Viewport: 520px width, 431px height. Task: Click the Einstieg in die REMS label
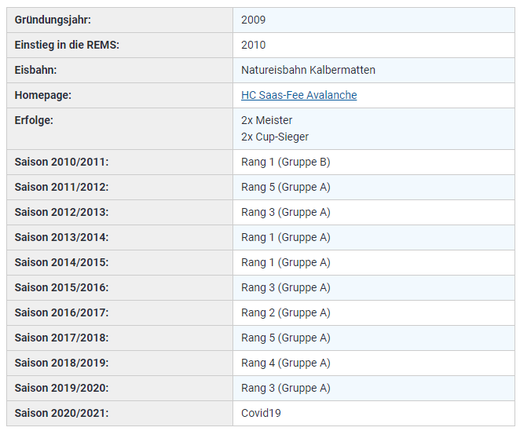(67, 45)
